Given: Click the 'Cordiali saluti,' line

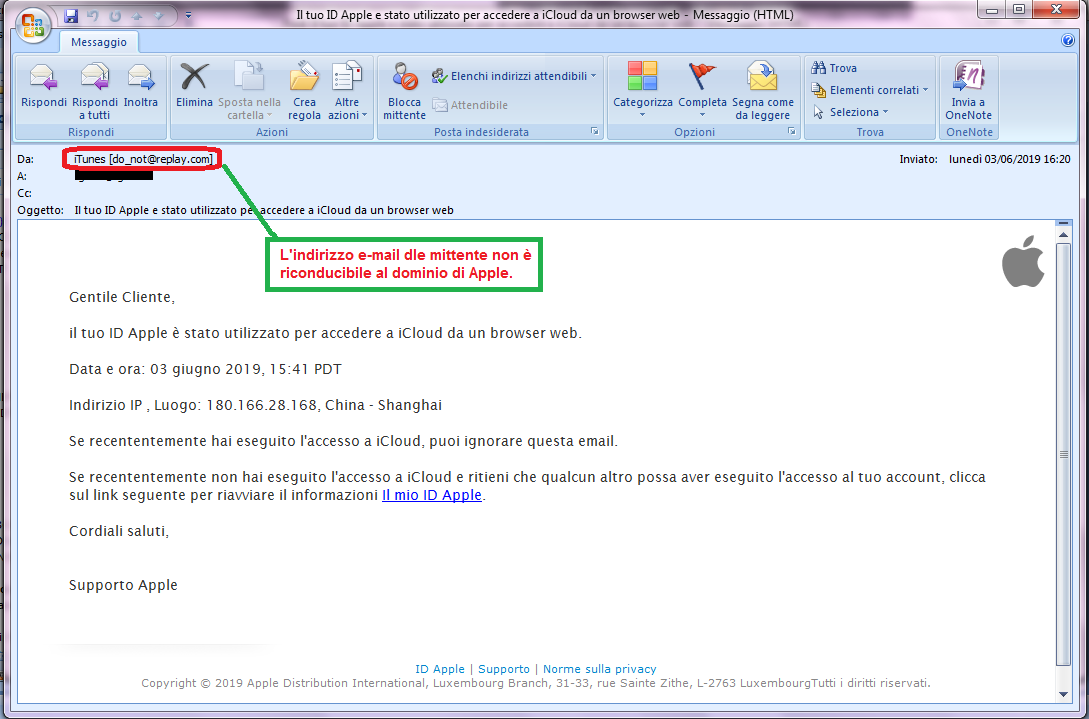Looking at the screenshot, I should tap(119, 531).
